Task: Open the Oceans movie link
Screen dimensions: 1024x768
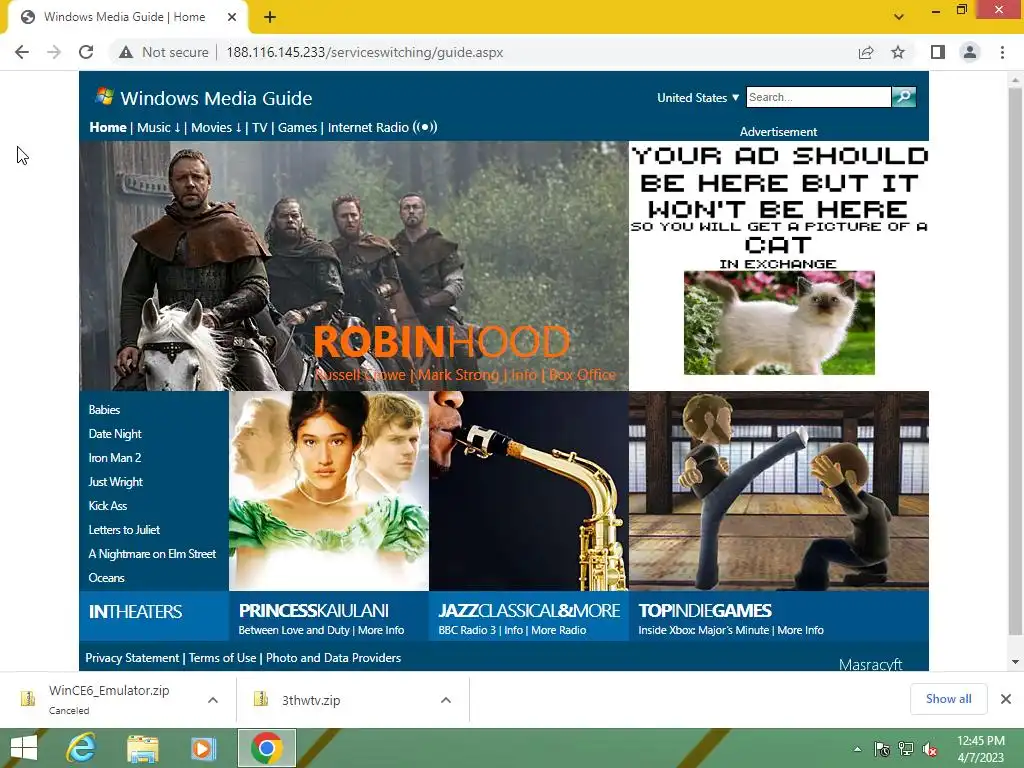Action: 106,578
